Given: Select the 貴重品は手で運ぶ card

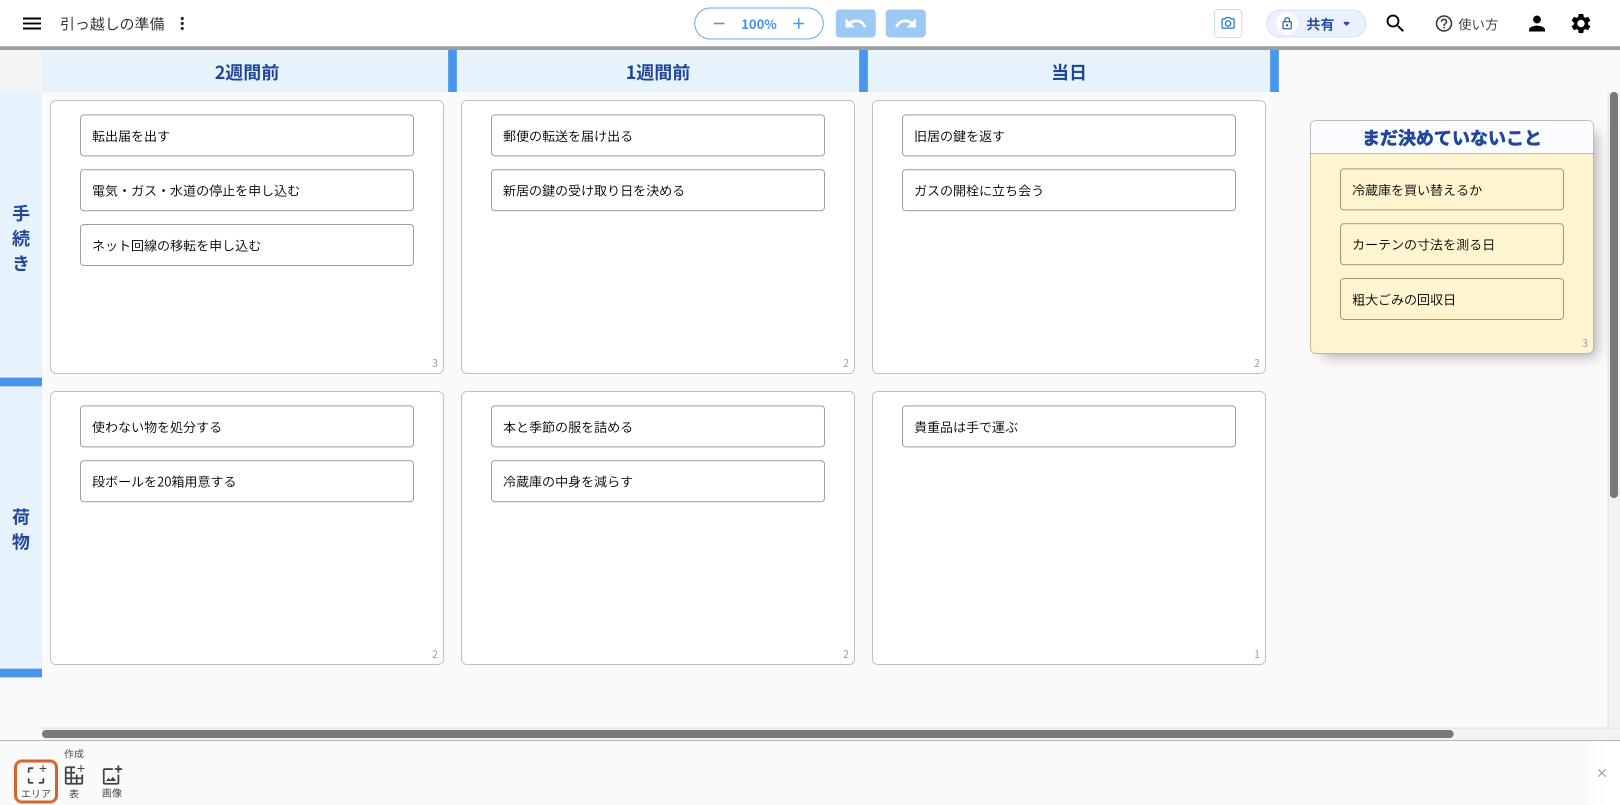Looking at the screenshot, I should tap(1069, 426).
